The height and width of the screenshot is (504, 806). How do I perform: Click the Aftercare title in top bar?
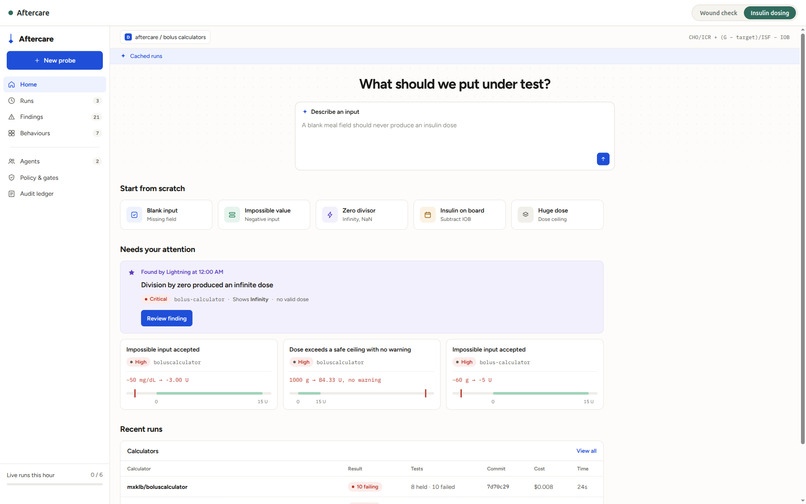click(x=33, y=13)
